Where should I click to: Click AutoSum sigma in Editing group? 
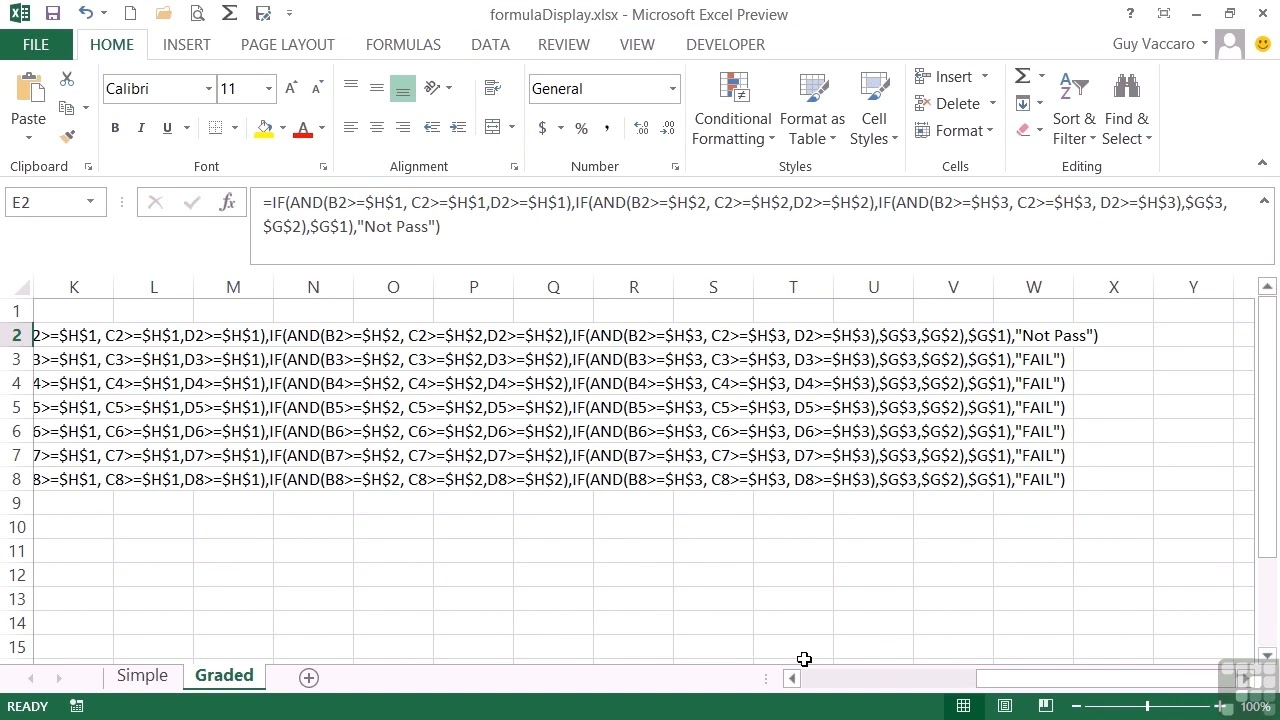1023,76
